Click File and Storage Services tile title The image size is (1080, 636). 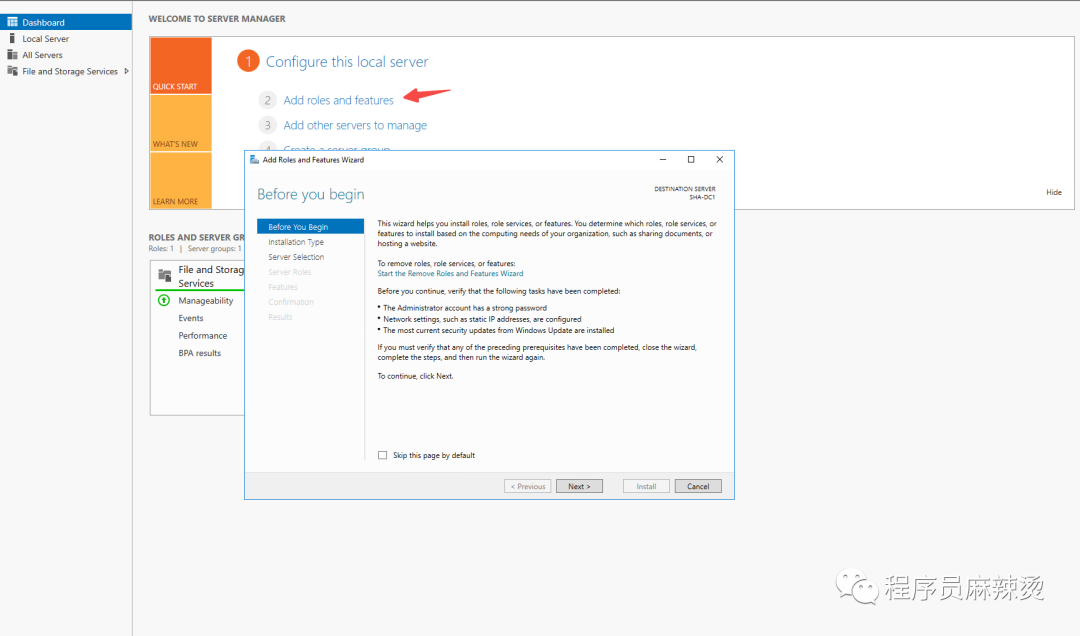click(x=211, y=276)
